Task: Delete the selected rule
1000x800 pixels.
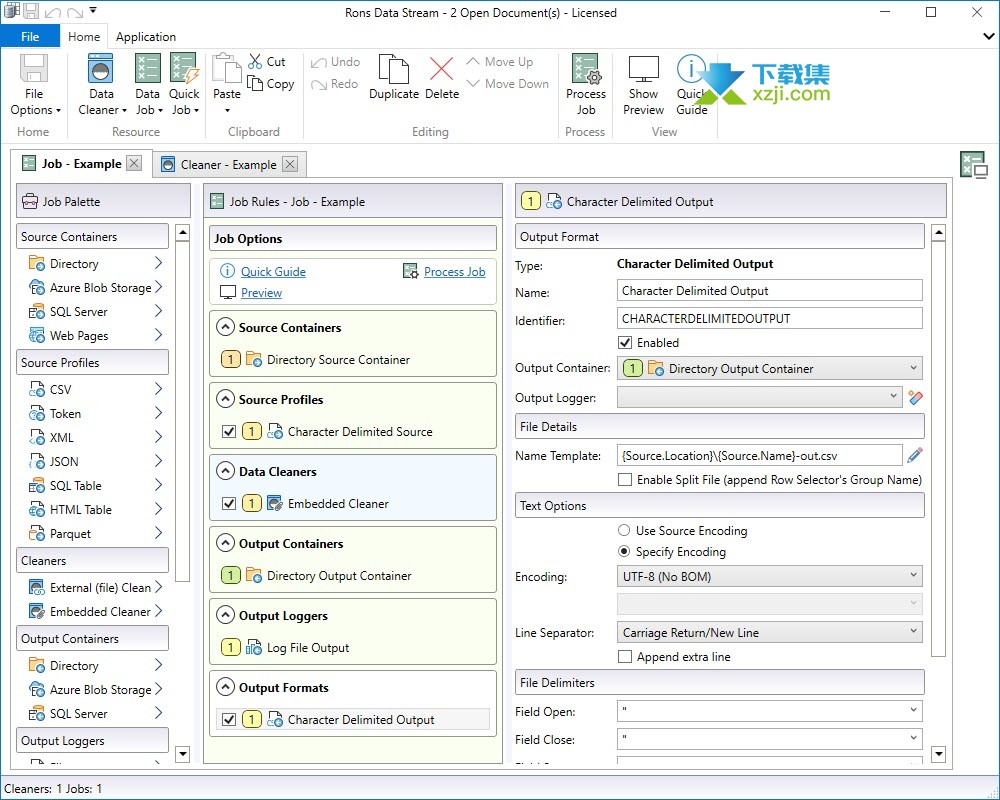Action: coord(441,78)
